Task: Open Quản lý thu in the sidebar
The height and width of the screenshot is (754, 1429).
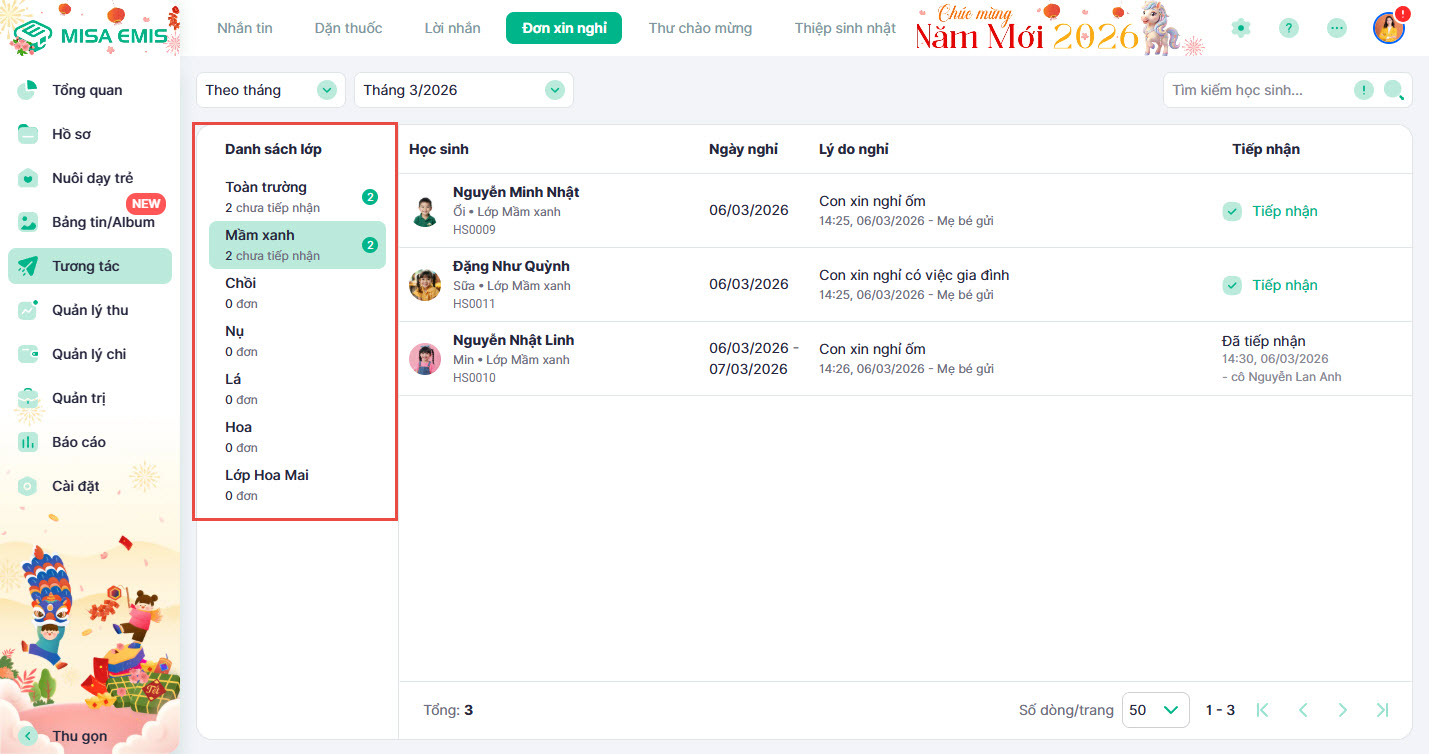Action: [x=90, y=310]
